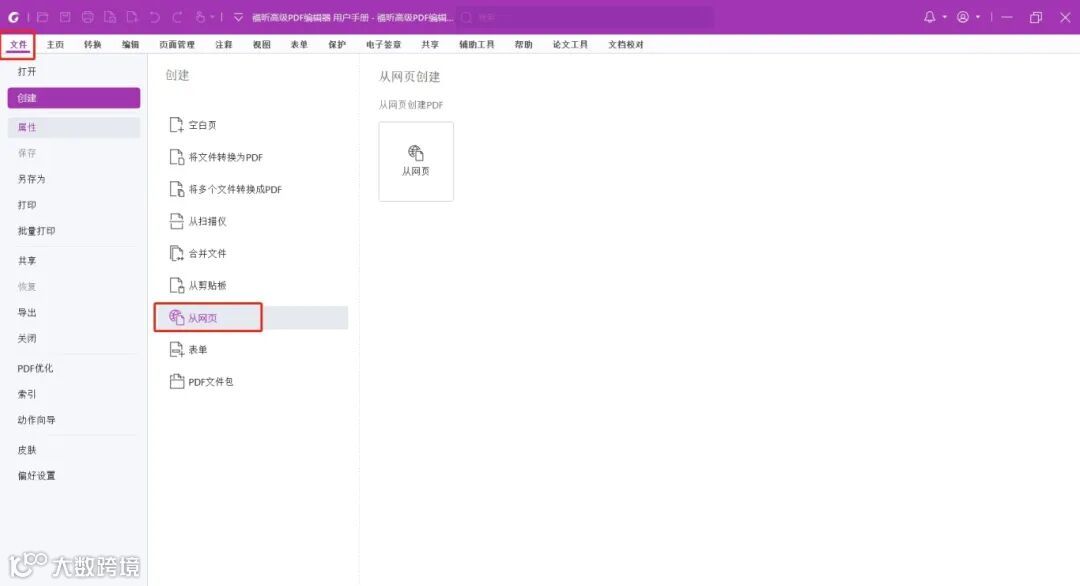1080x586 pixels.
Task: Expand the user account dropdown arrow
Action: [977, 17]
